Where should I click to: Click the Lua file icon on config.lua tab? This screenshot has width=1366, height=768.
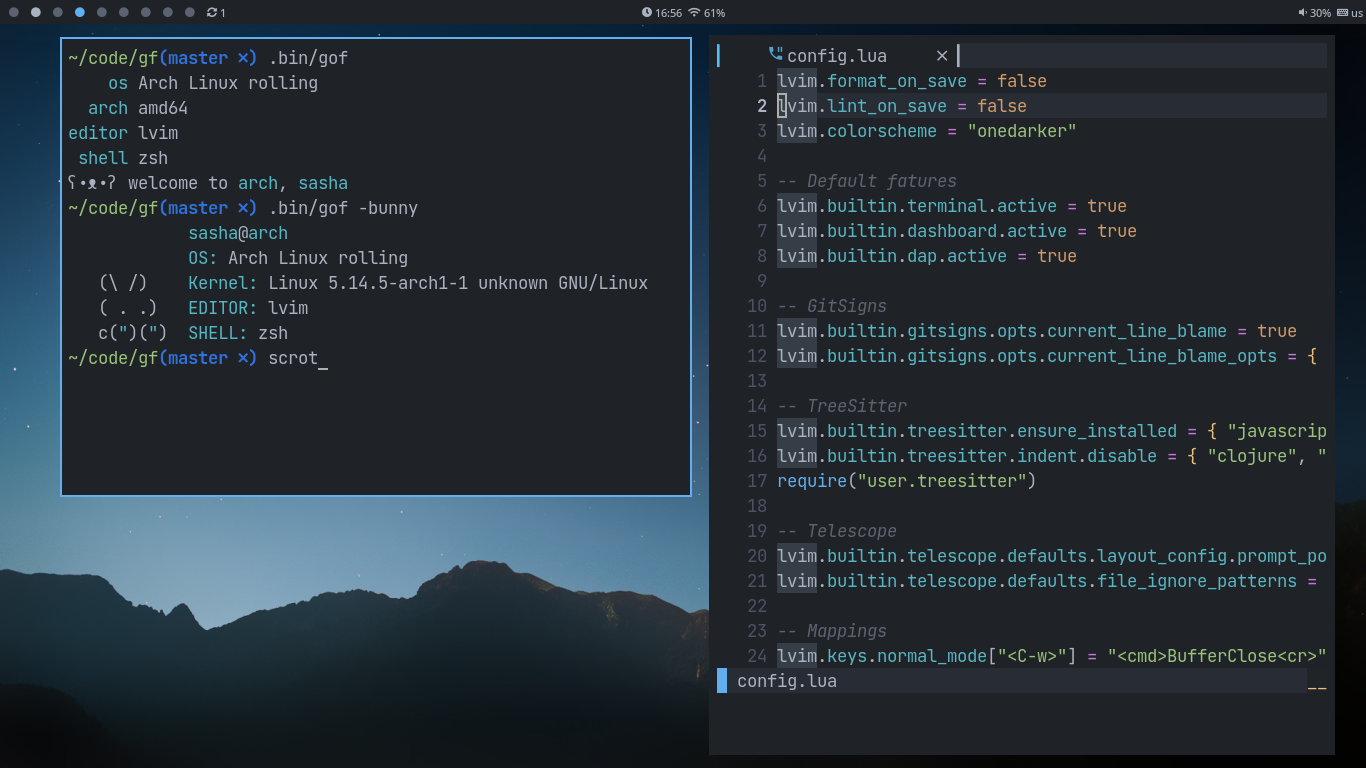(x=776, y=55)
